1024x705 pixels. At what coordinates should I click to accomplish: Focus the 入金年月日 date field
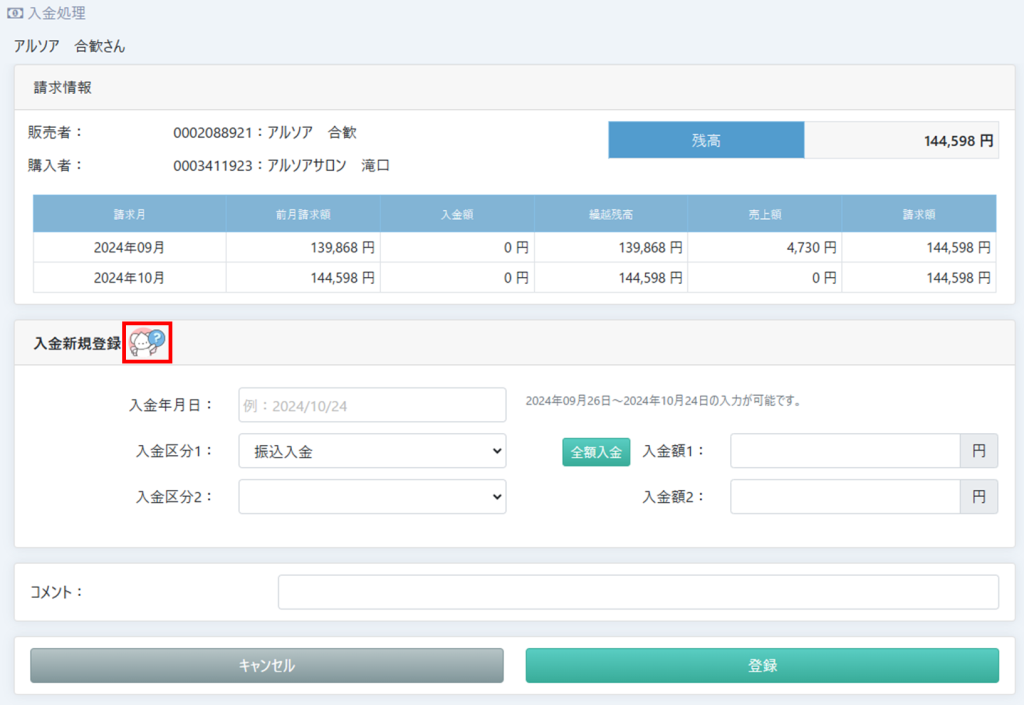[372, 405]
